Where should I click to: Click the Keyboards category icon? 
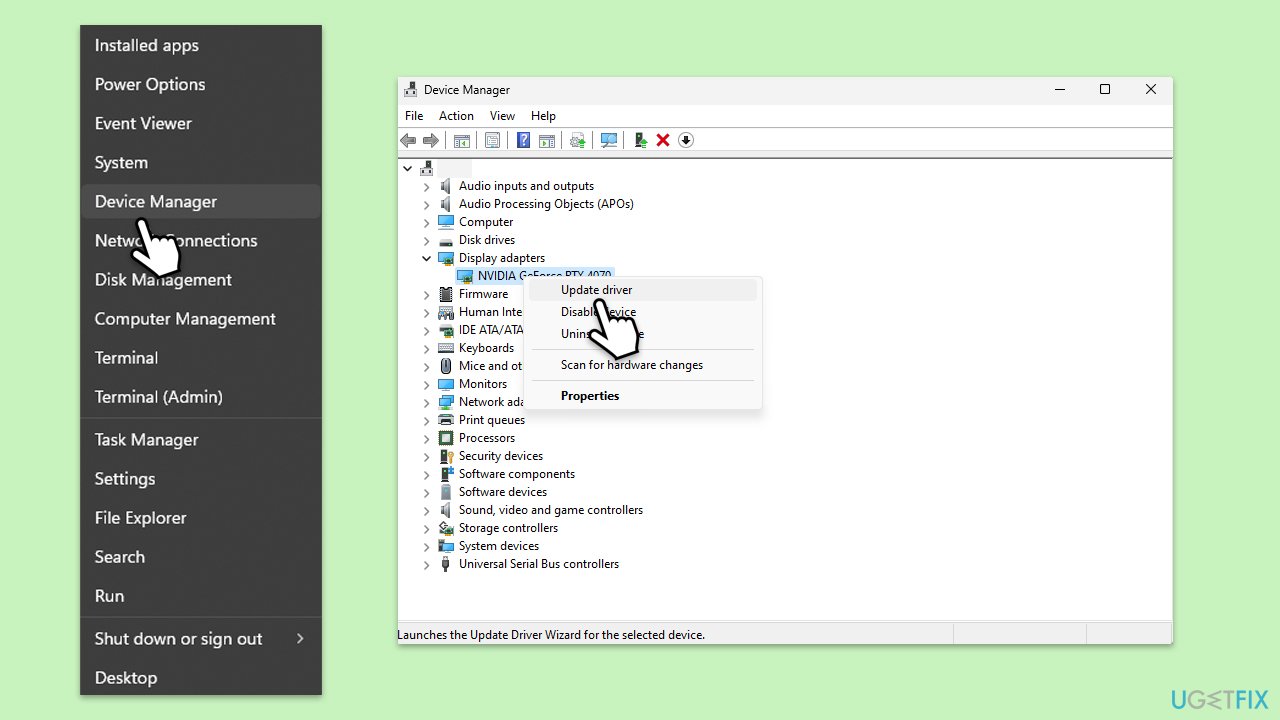(x=446, y=348)
